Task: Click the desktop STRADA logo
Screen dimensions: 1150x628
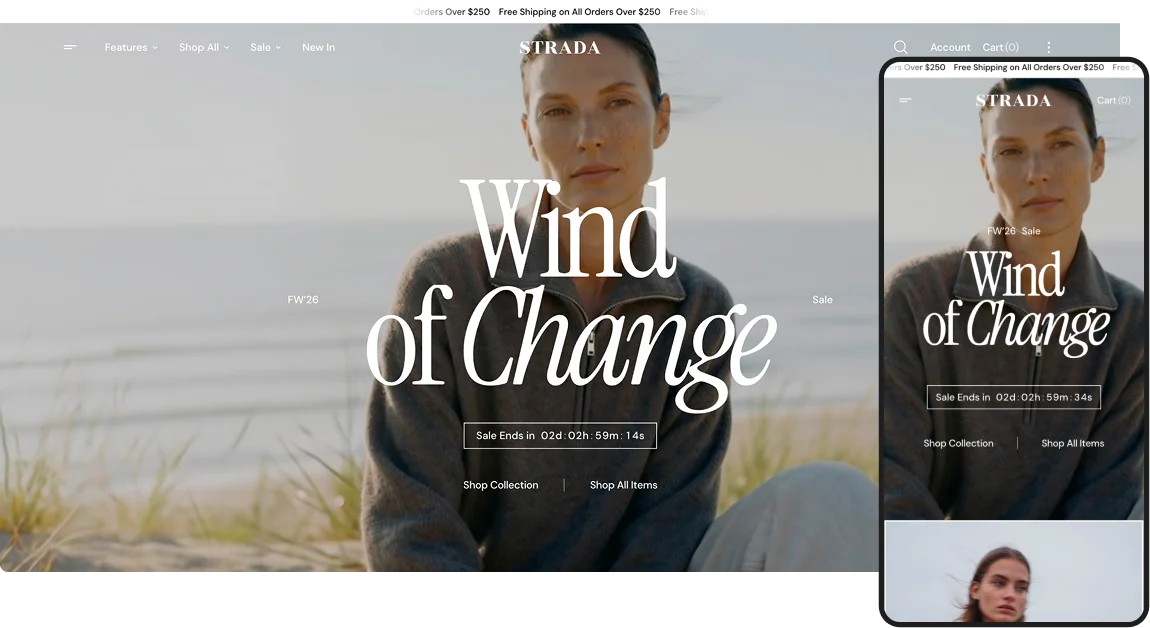Action: (x=560, y=48)
